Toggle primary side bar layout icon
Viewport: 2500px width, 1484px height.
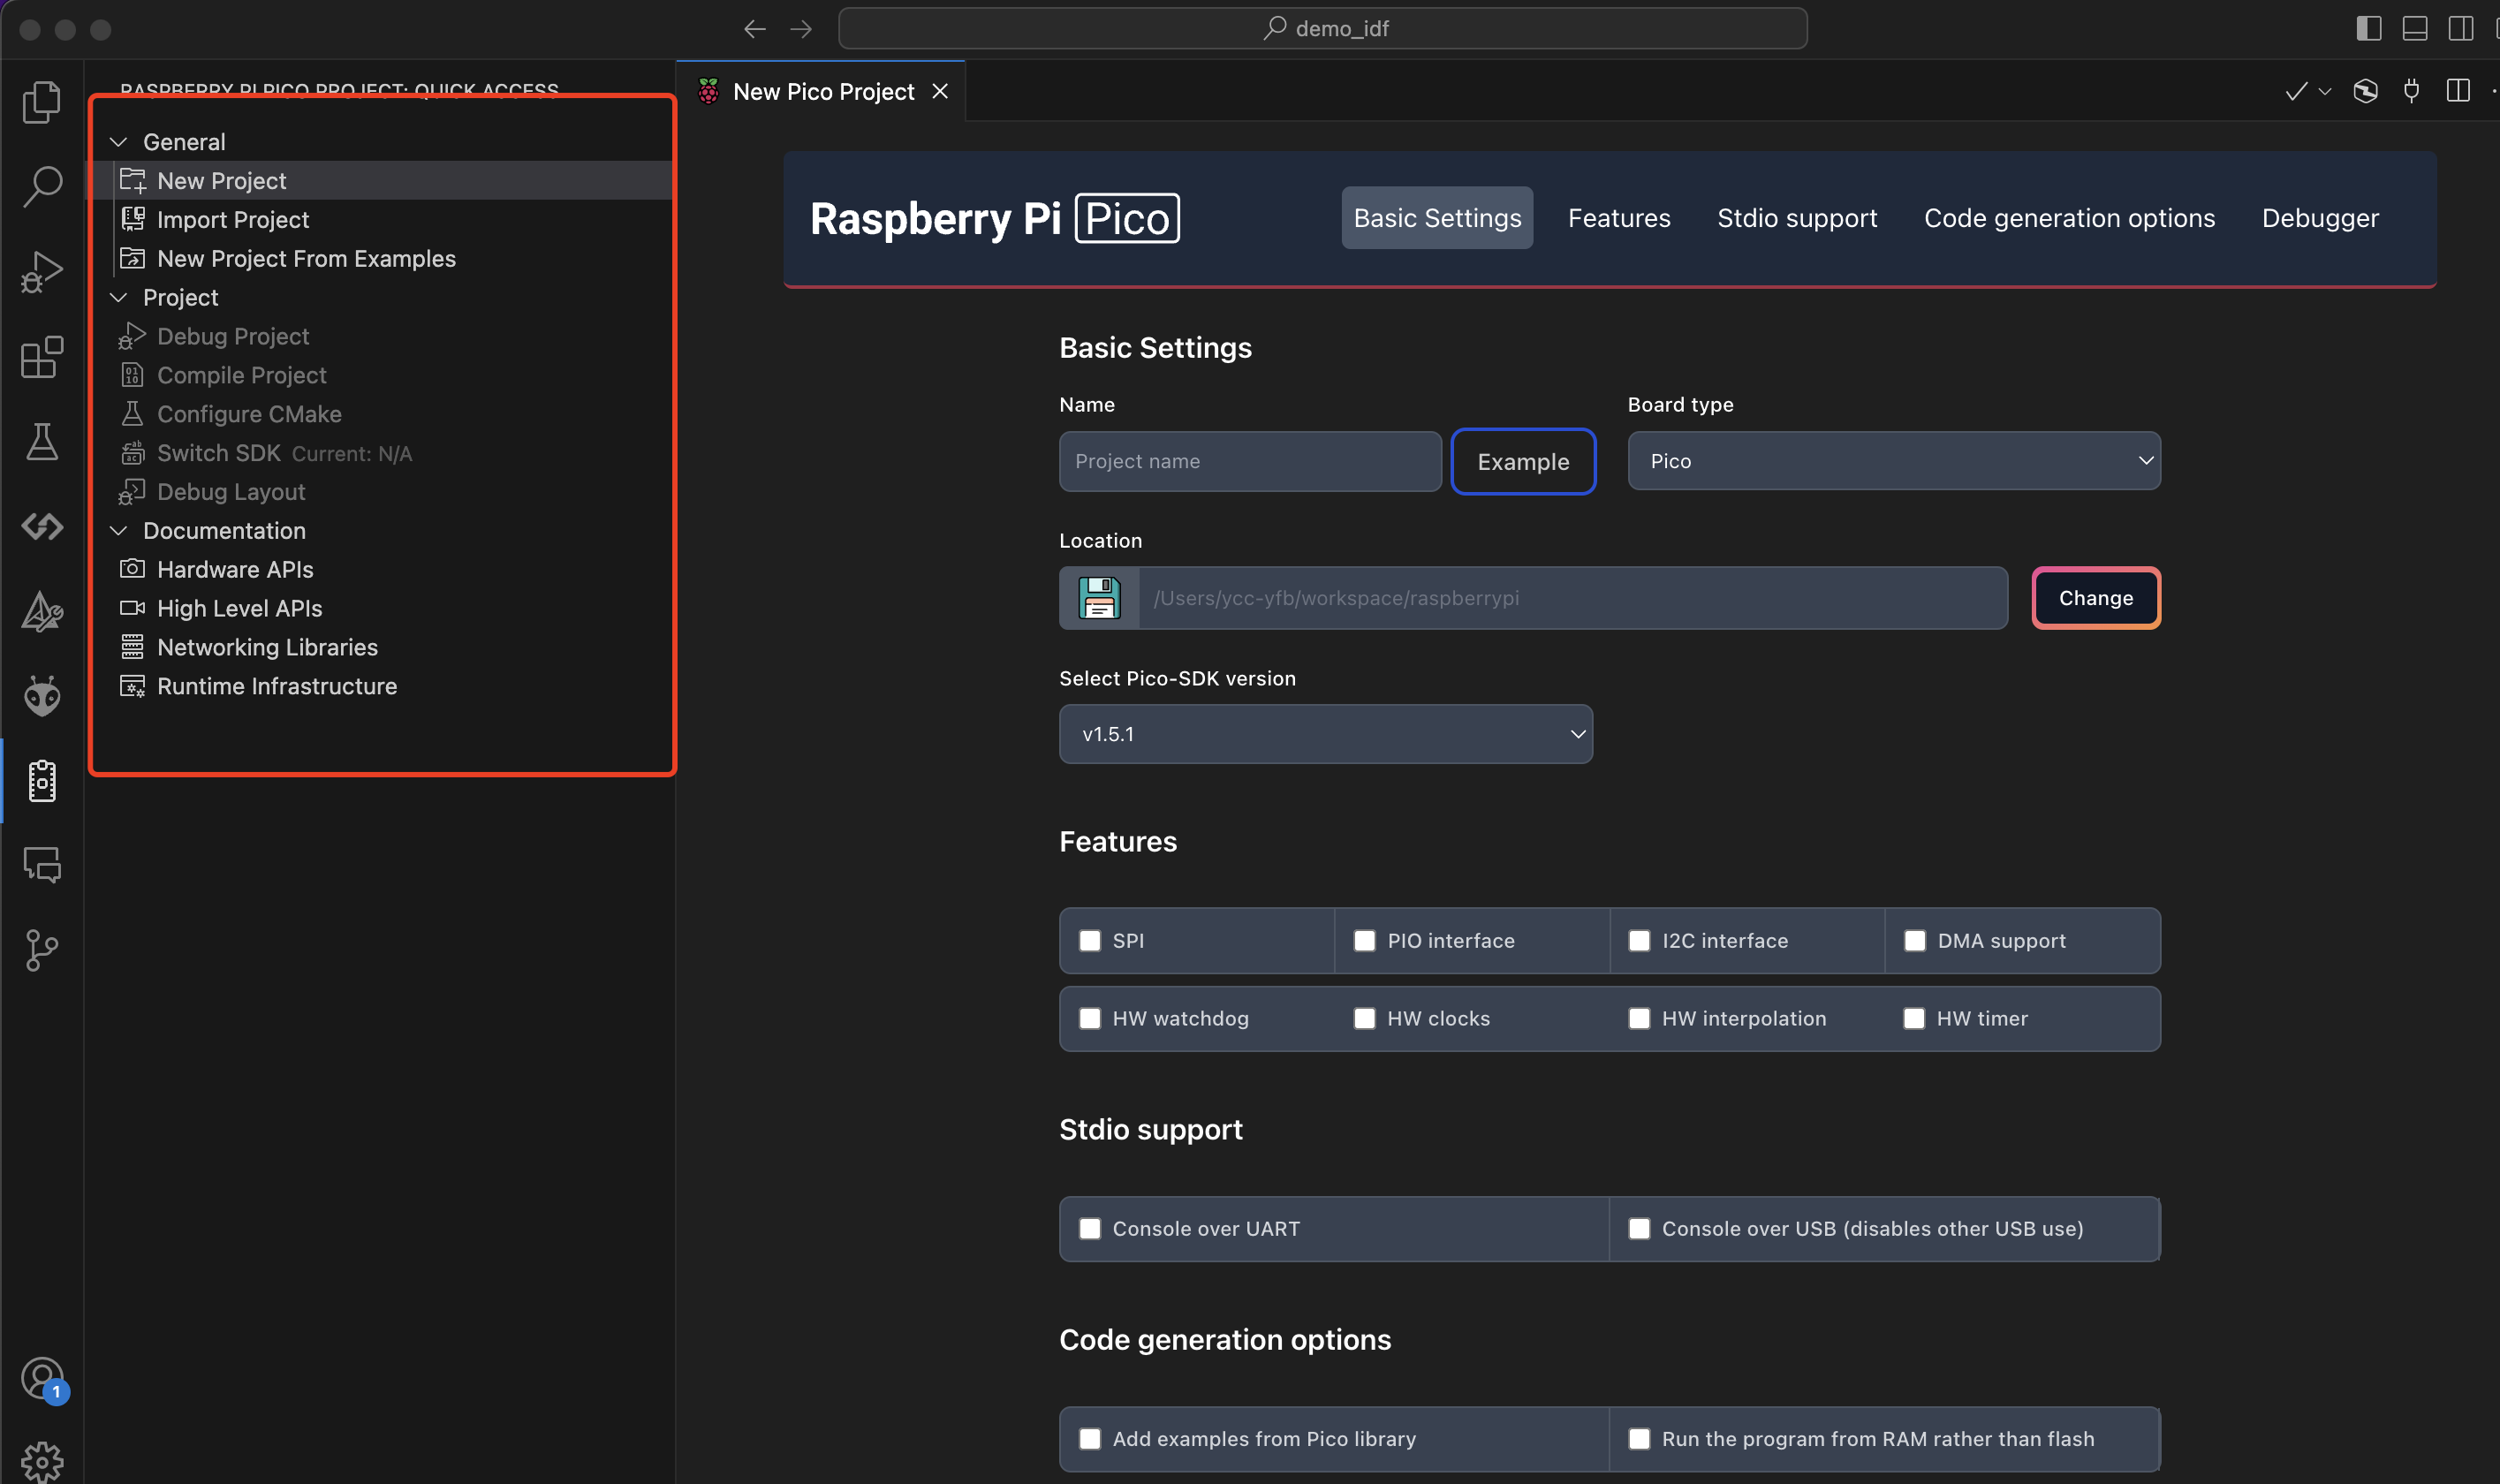2368,28
